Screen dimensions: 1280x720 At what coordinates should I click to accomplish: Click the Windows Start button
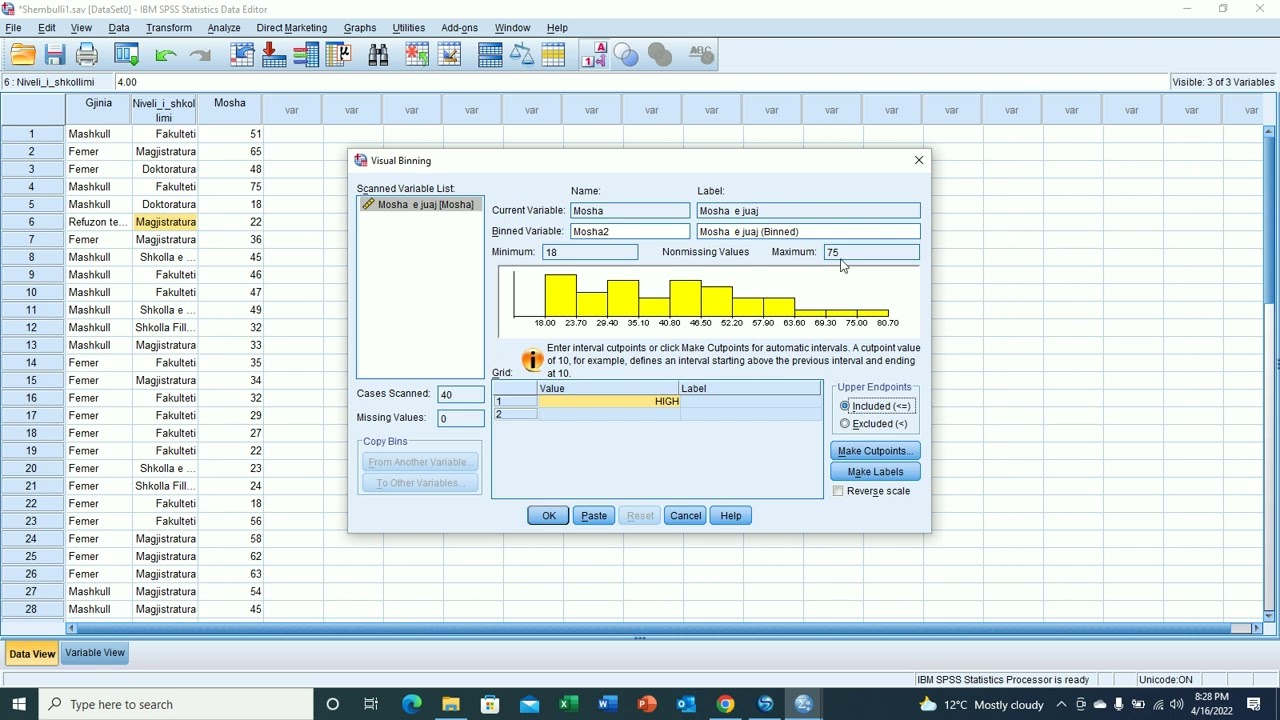(x=19, y=704)
